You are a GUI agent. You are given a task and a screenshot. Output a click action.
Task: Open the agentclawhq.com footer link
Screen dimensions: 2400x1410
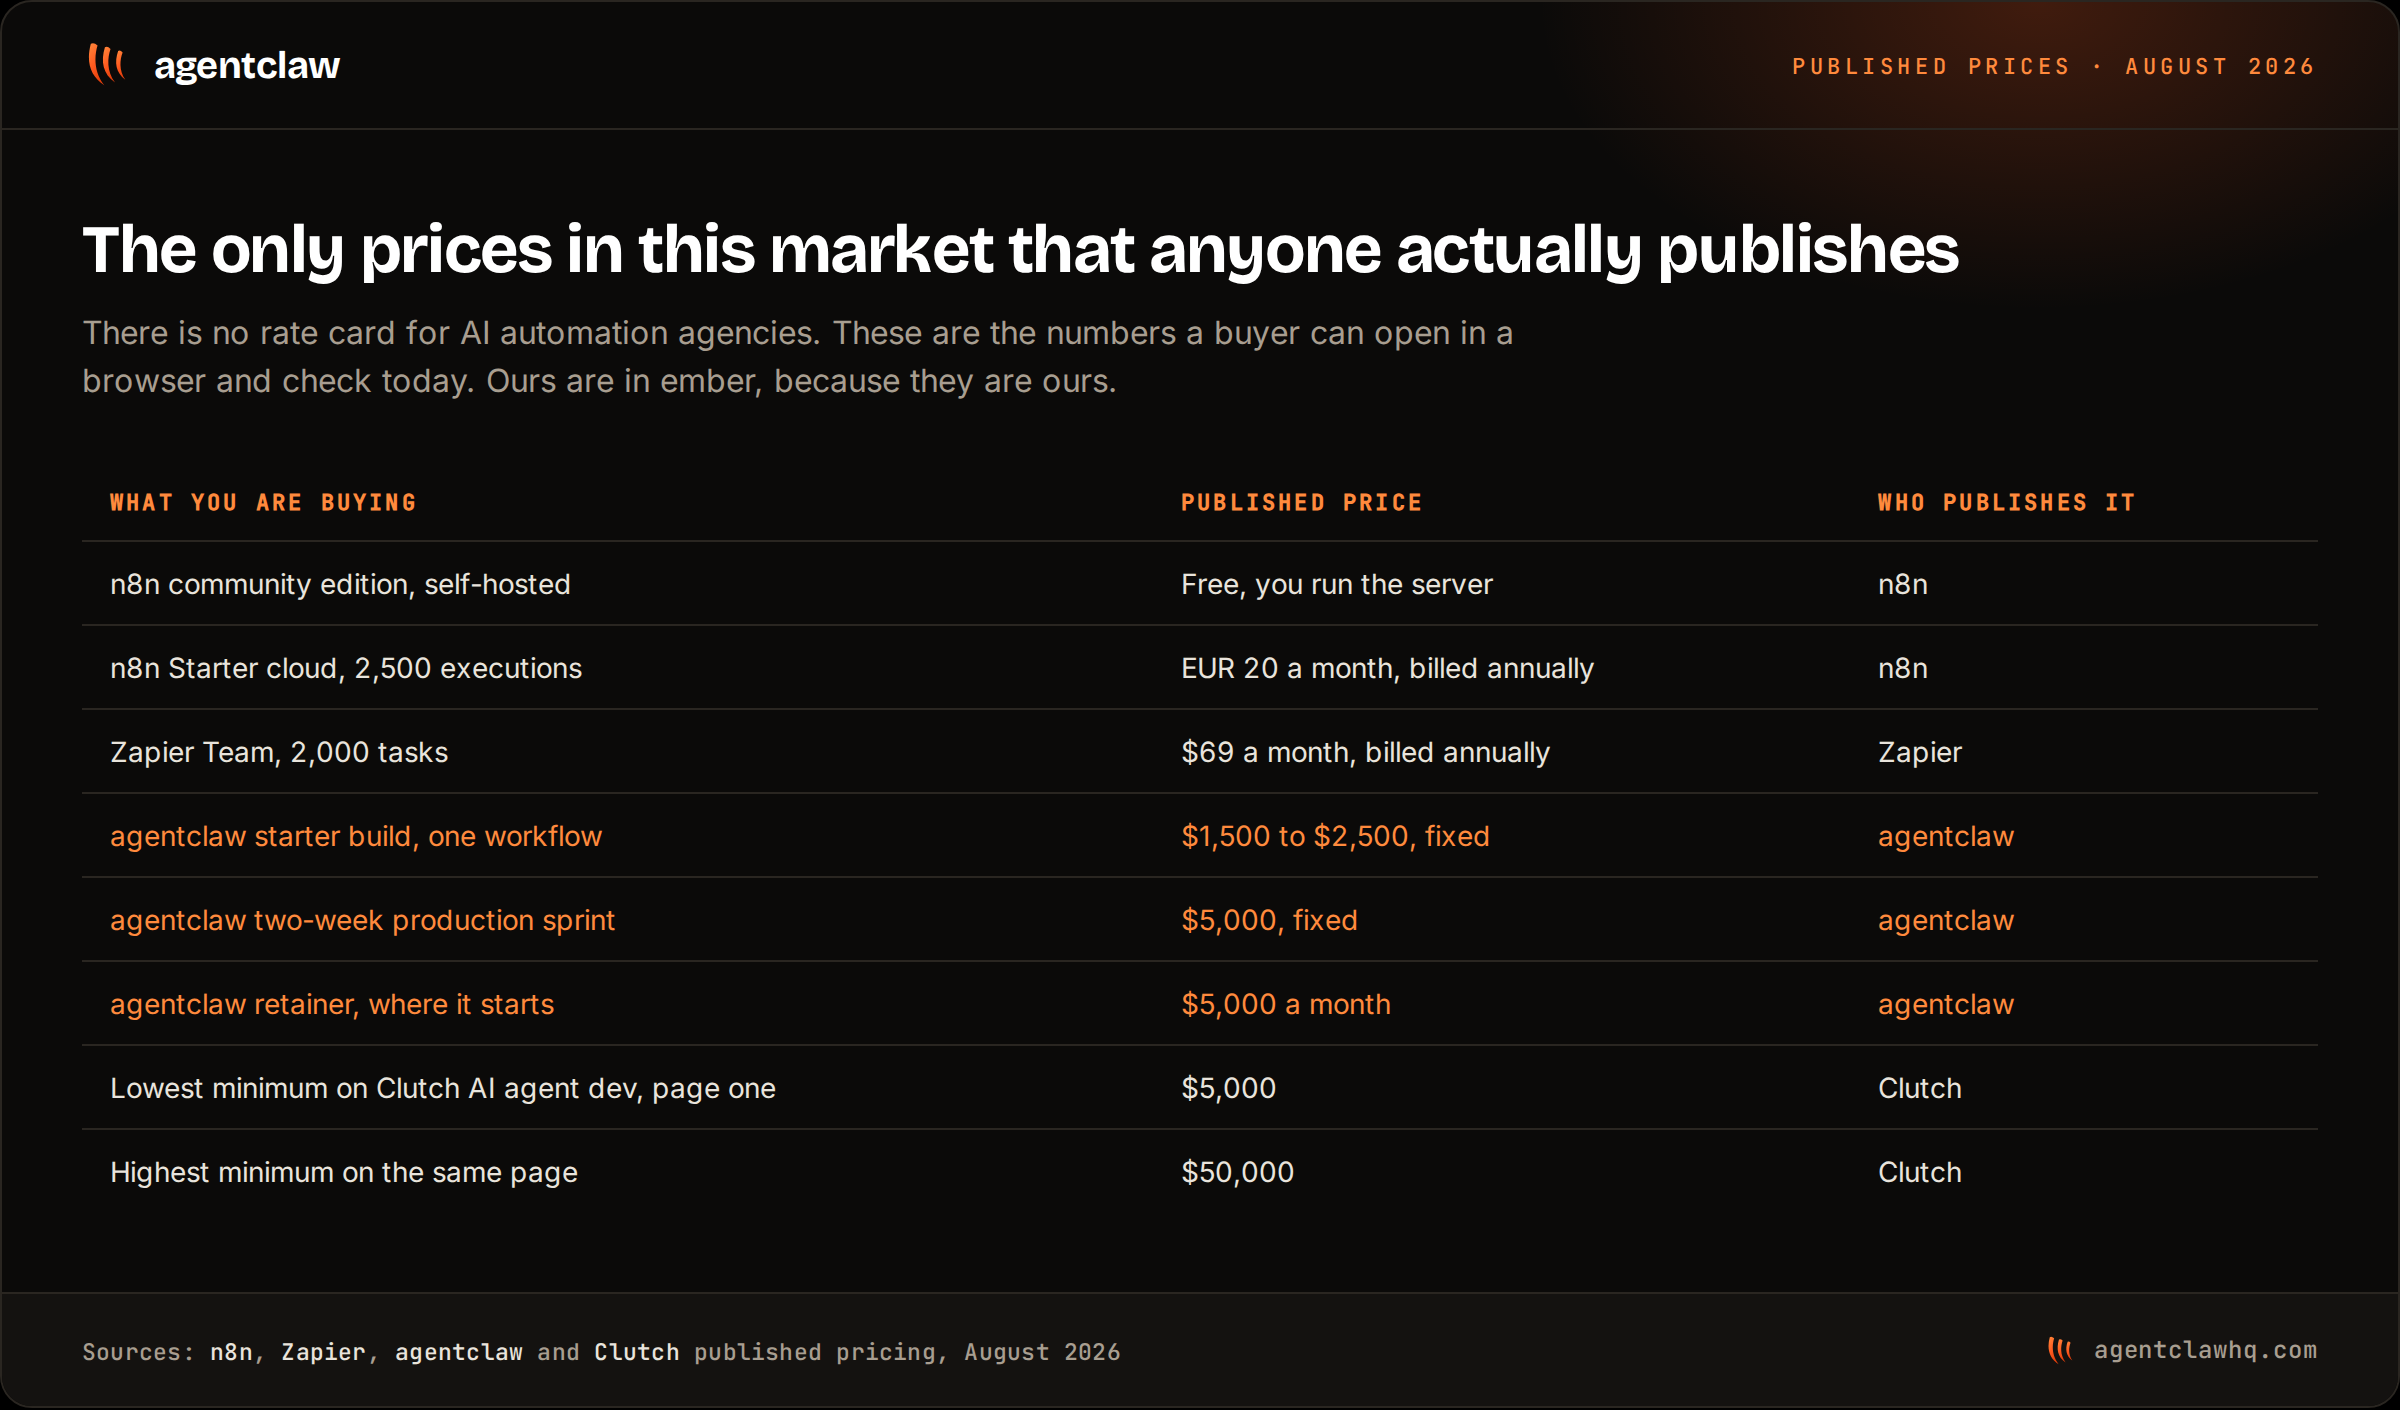[2205, 1350]
